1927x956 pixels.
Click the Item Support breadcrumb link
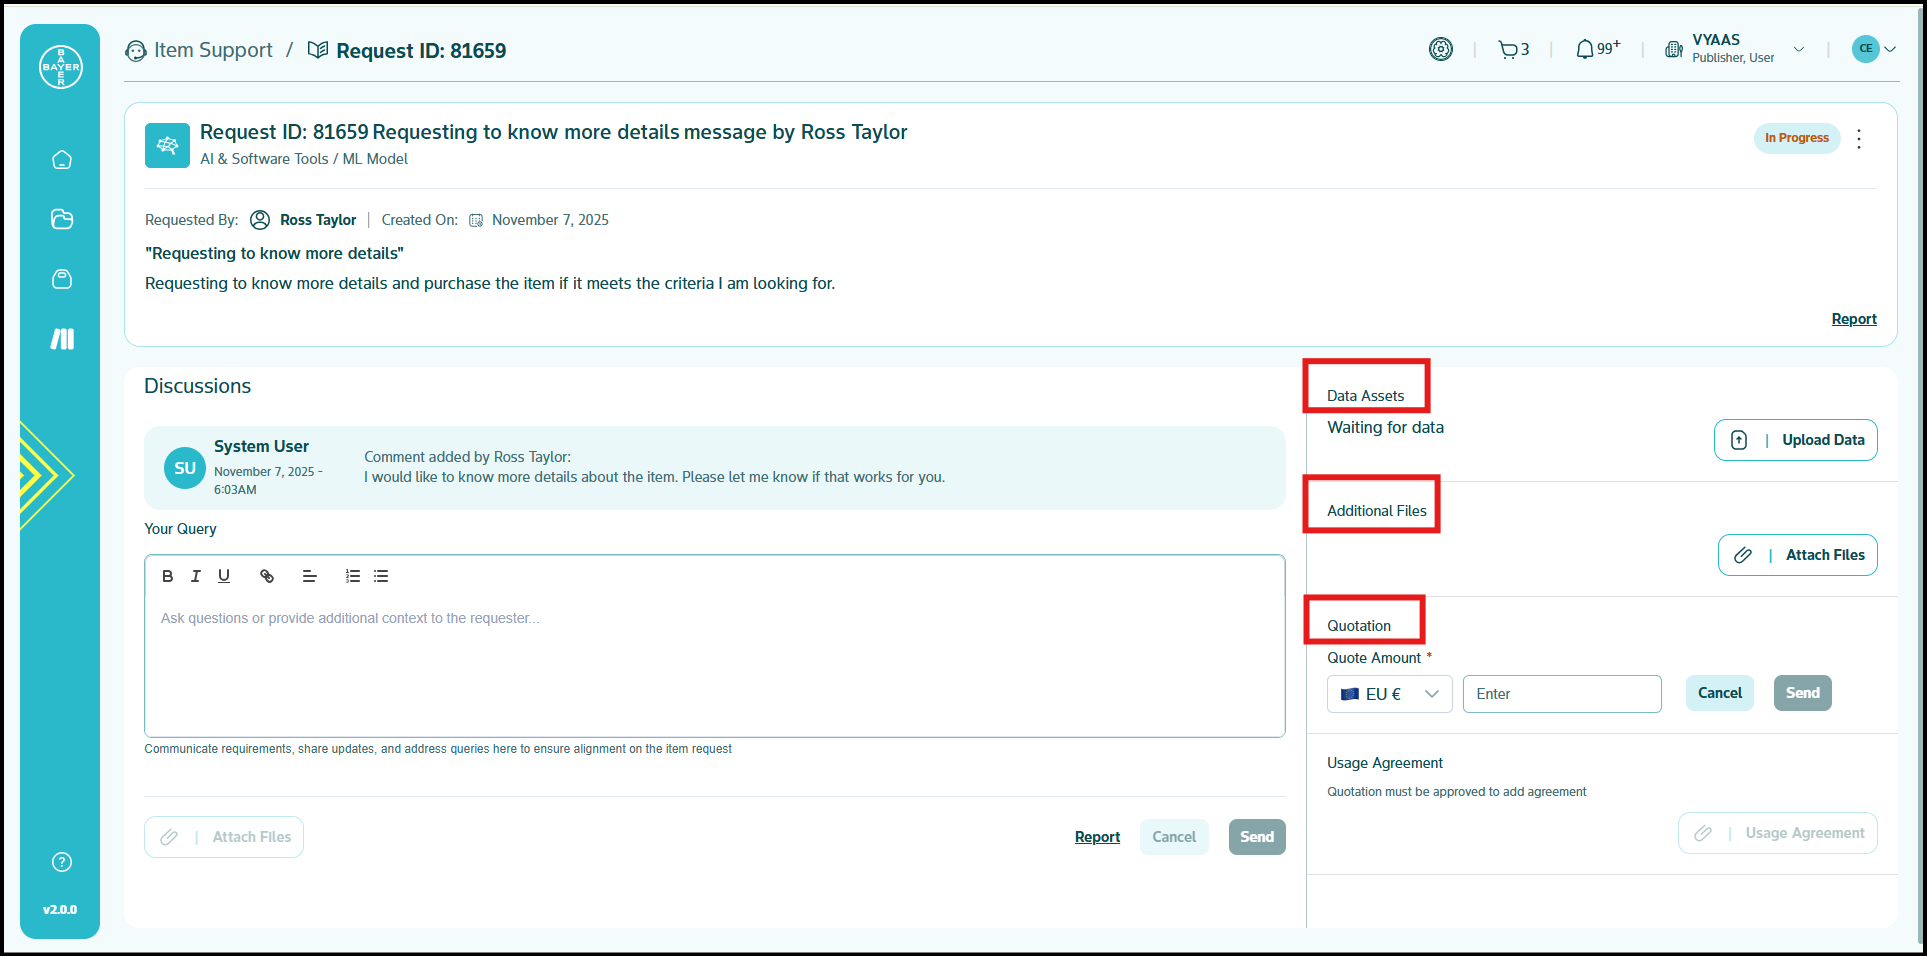212,51
